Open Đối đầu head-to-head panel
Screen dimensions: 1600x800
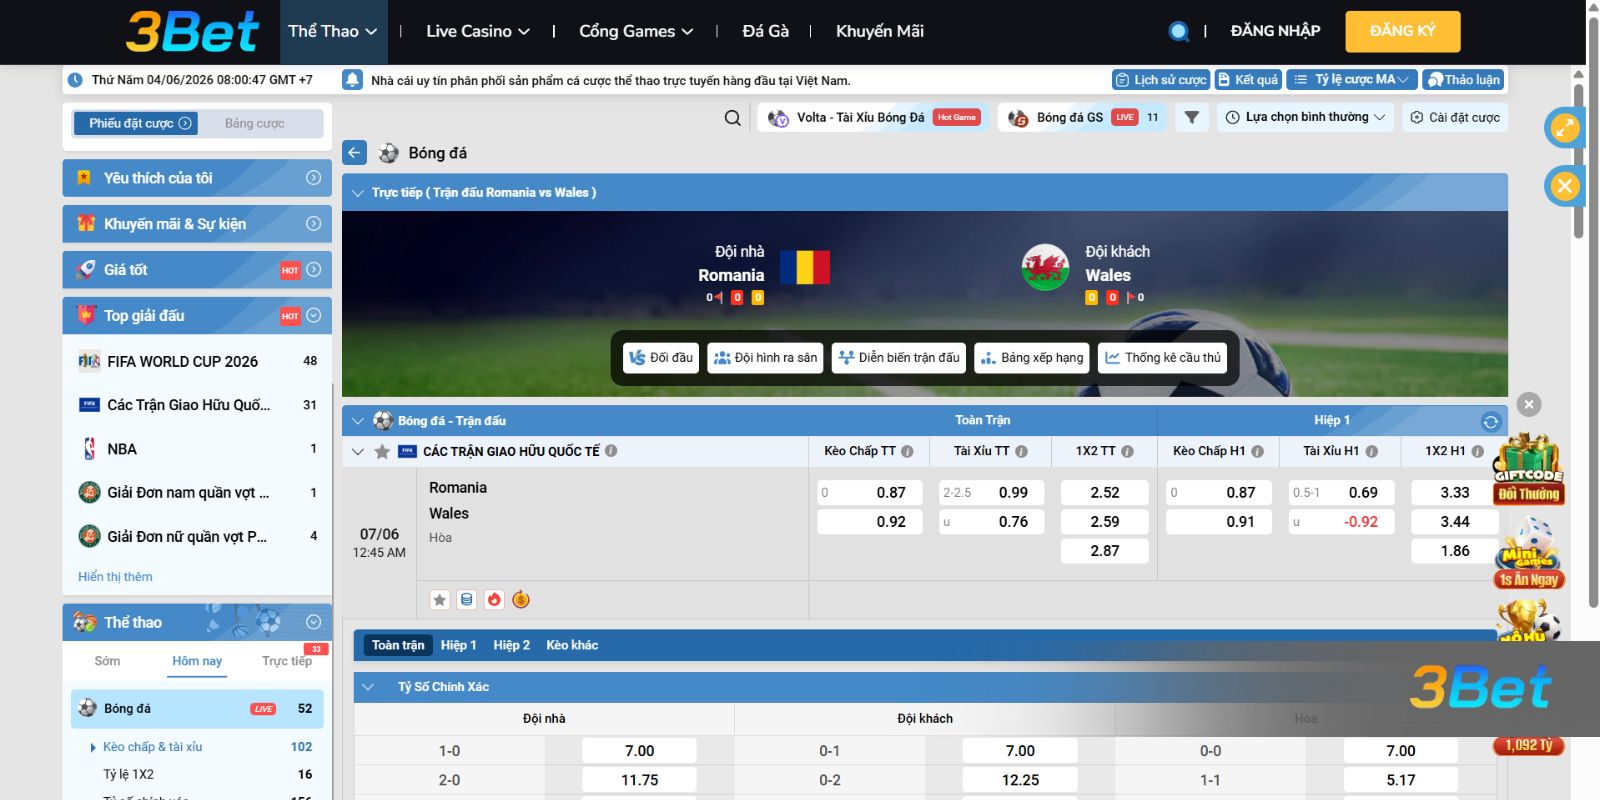661,358
